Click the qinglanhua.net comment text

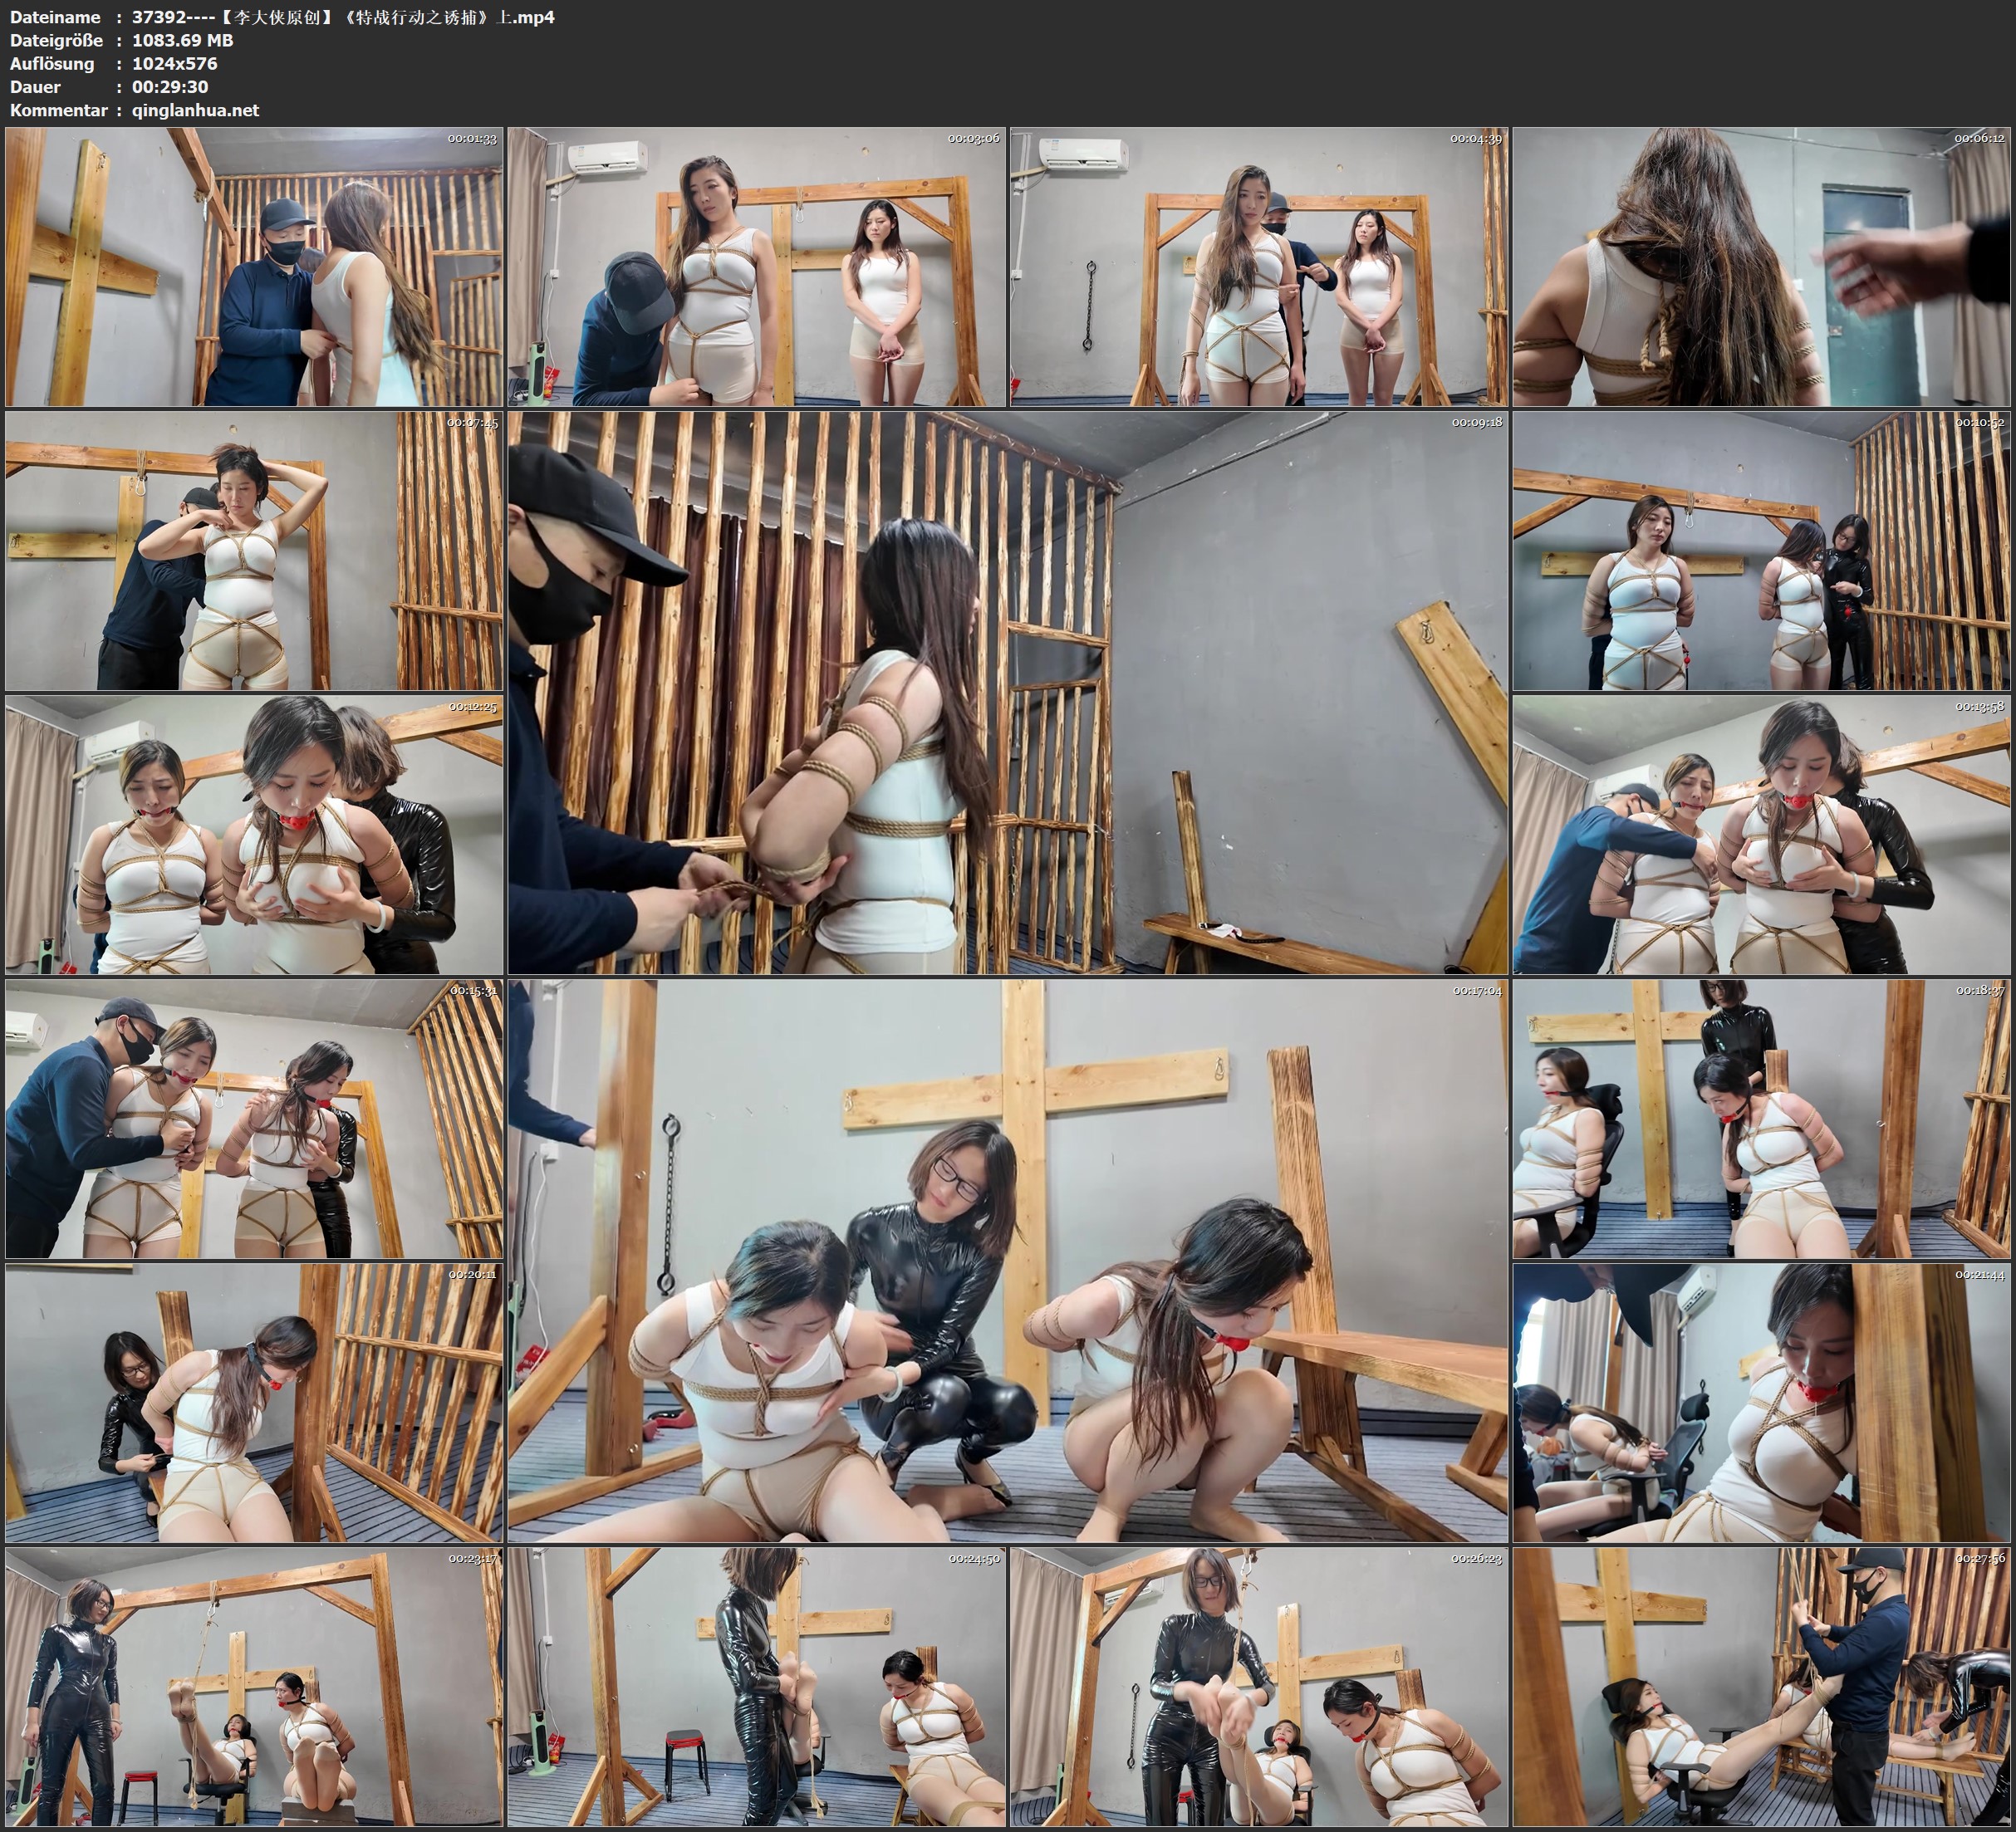(x=195, y=110)
